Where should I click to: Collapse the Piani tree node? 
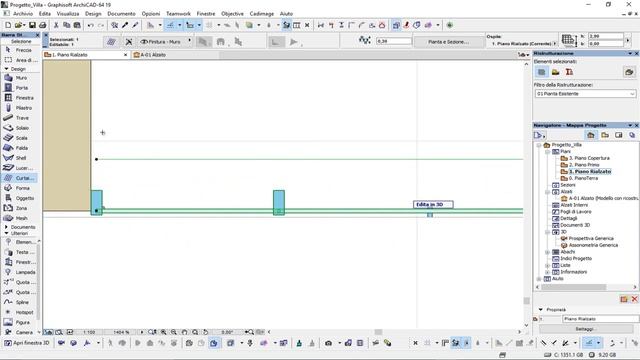547,151
